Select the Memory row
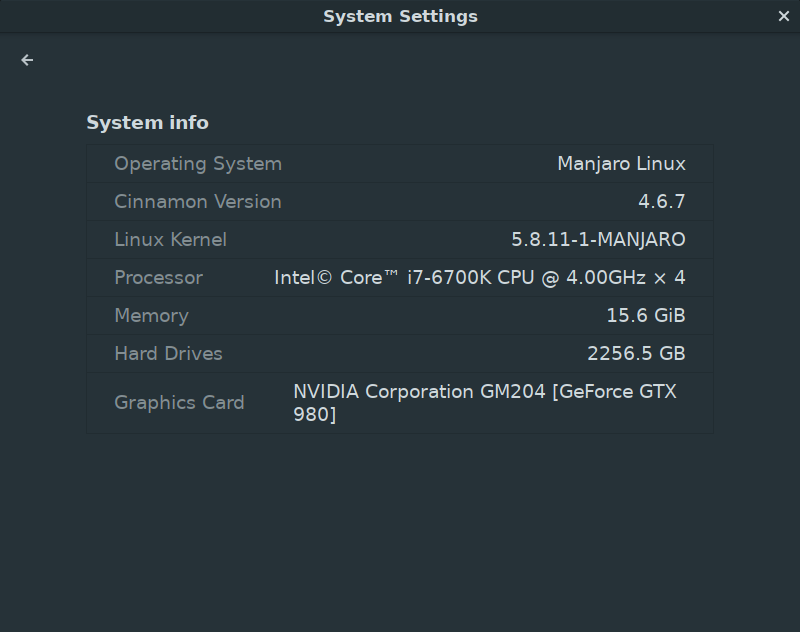Screen dimensions: 800x632 [400, 315]
